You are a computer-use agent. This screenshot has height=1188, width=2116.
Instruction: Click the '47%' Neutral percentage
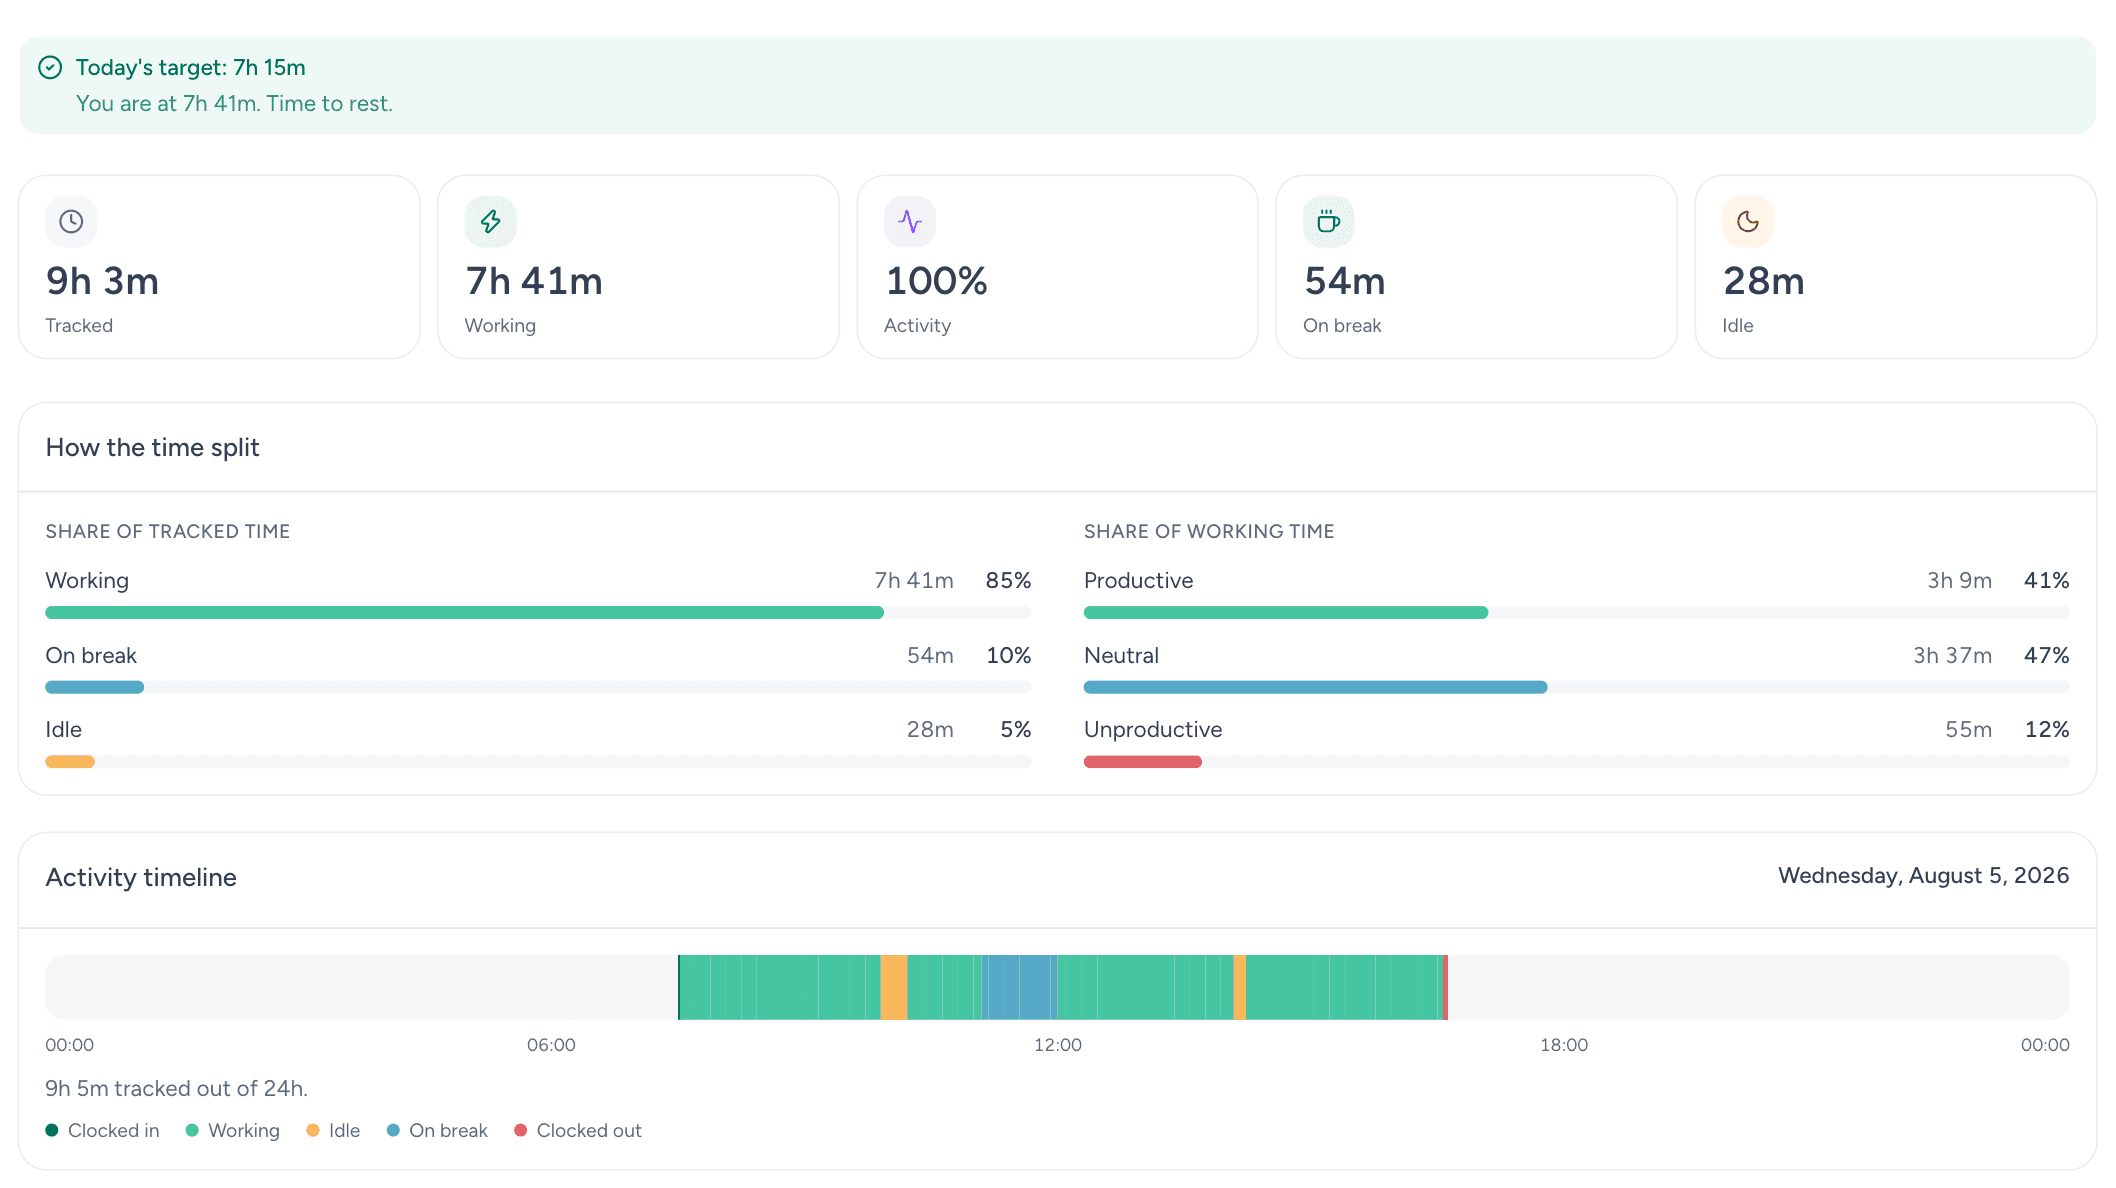coord(2047,655)
